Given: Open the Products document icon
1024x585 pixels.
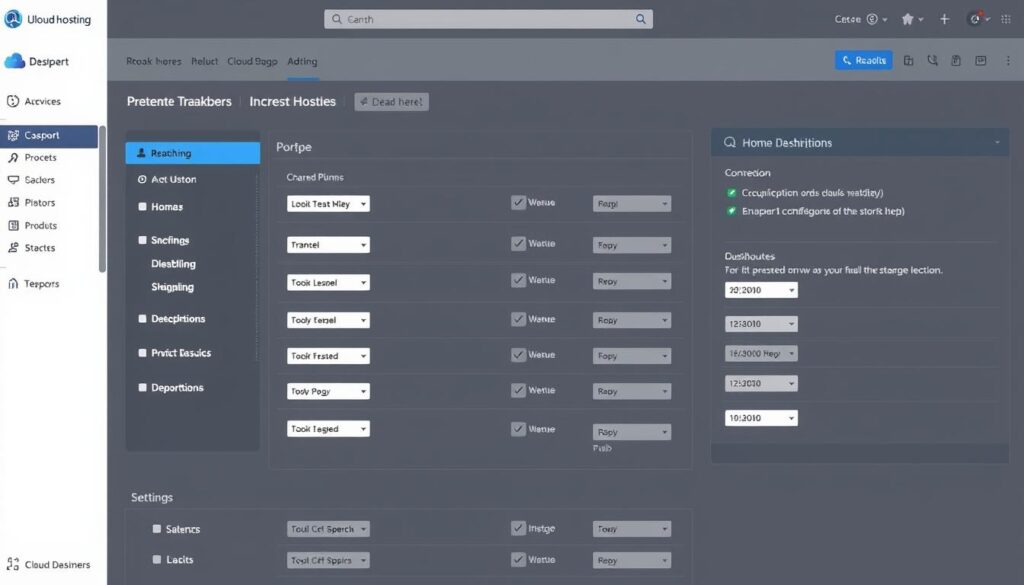Looking at the screenshot, I should (x=14, y=225).
